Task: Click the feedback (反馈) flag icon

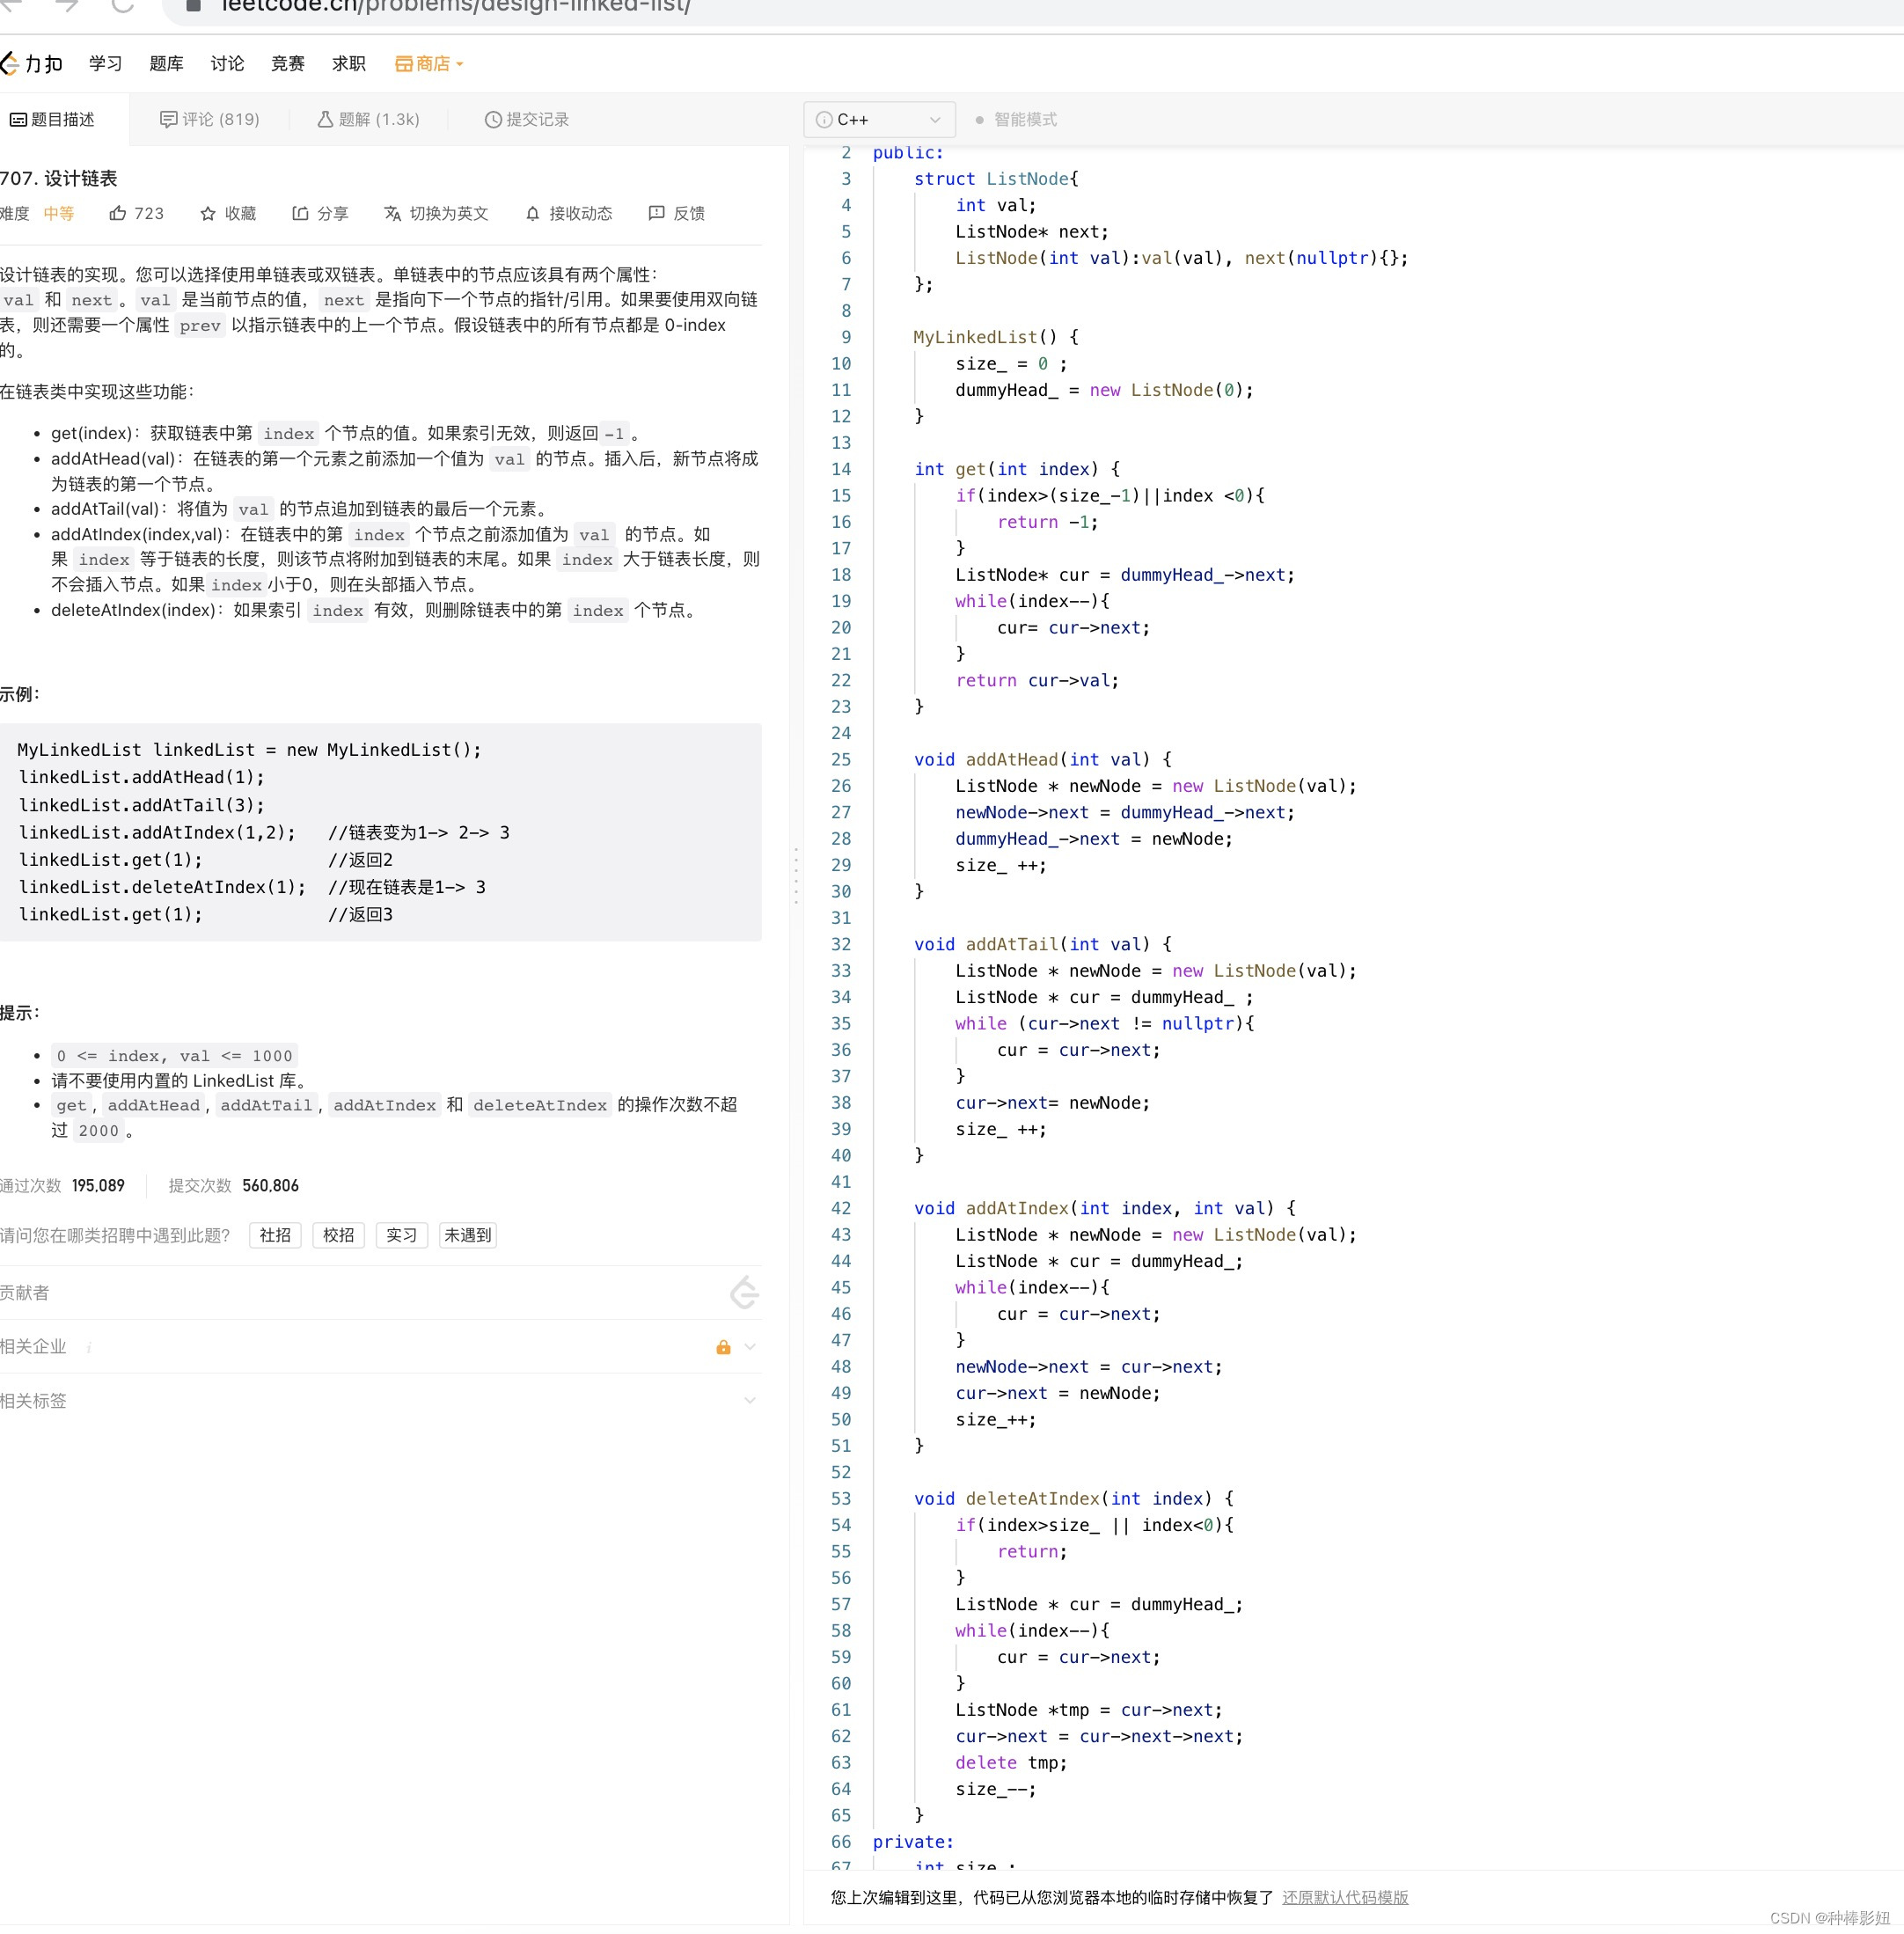Action: point(656,213)
